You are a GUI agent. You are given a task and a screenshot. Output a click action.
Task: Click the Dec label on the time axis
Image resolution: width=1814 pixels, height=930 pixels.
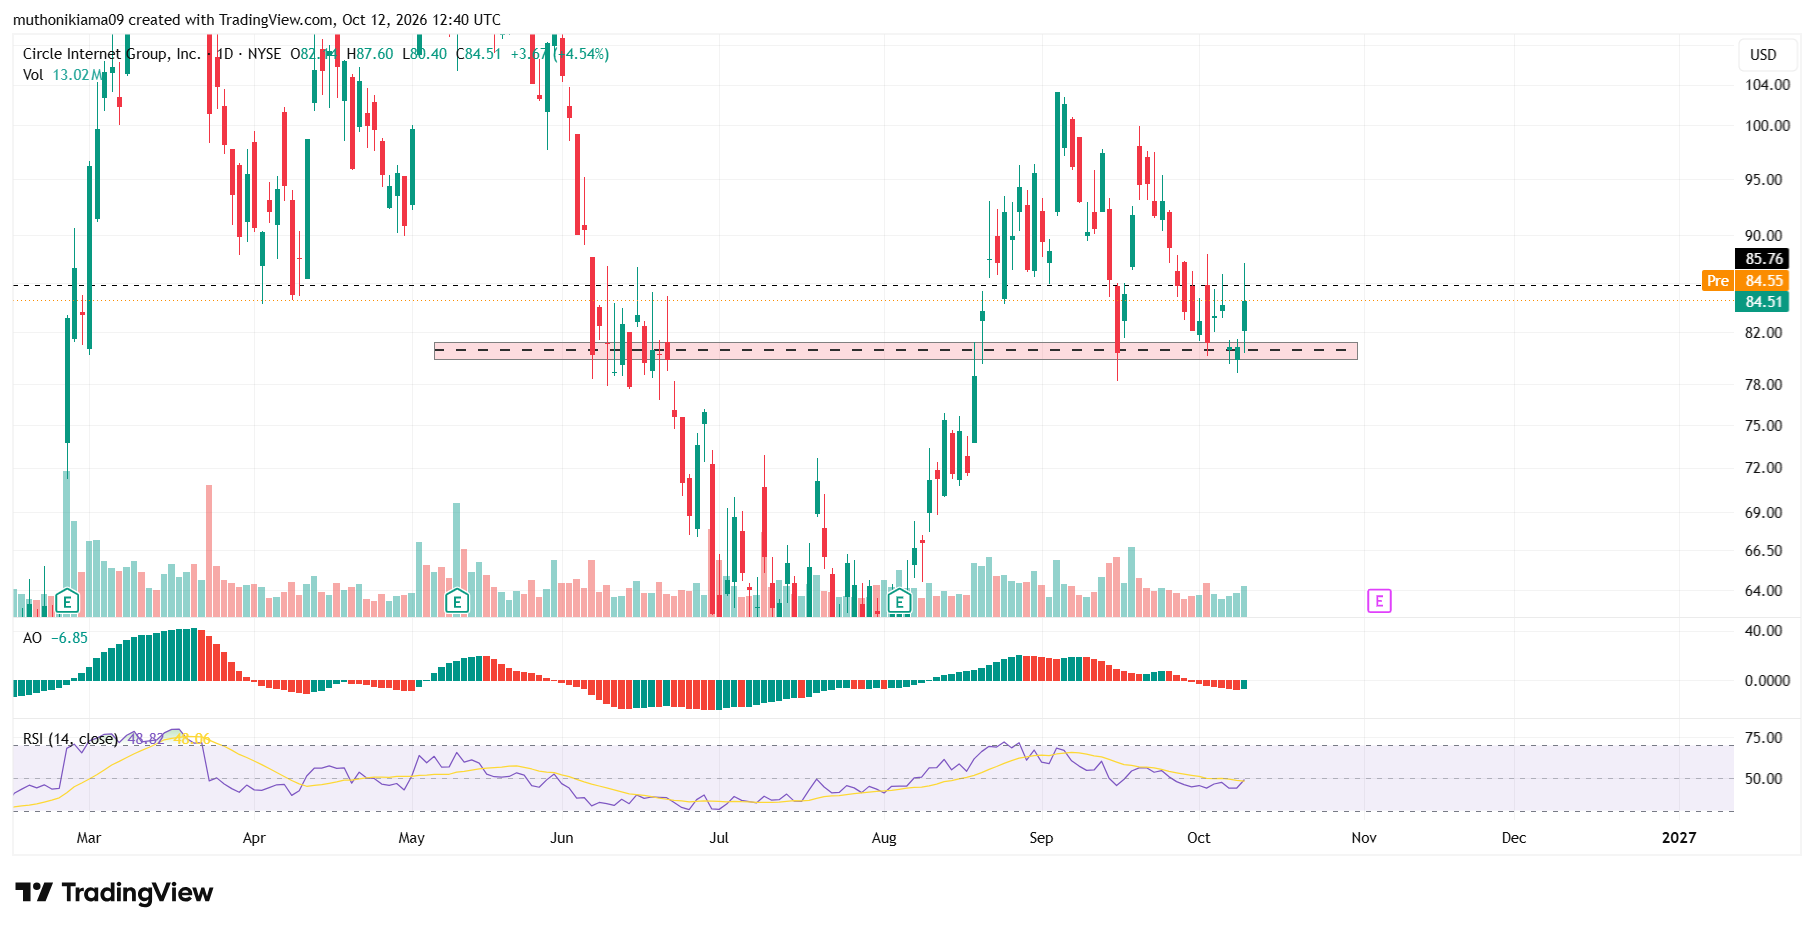click(x=1514, y=838)
